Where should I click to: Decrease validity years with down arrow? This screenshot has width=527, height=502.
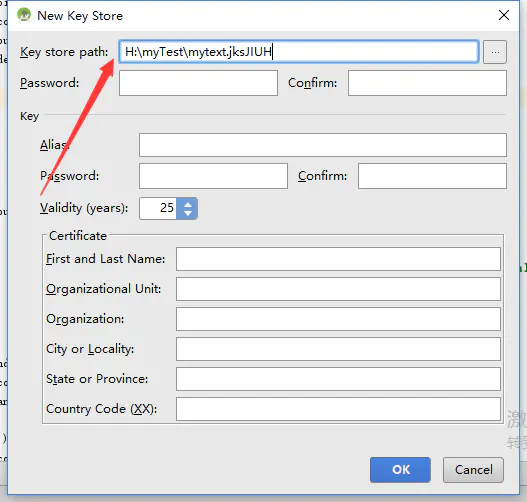(x=188, y=213)
